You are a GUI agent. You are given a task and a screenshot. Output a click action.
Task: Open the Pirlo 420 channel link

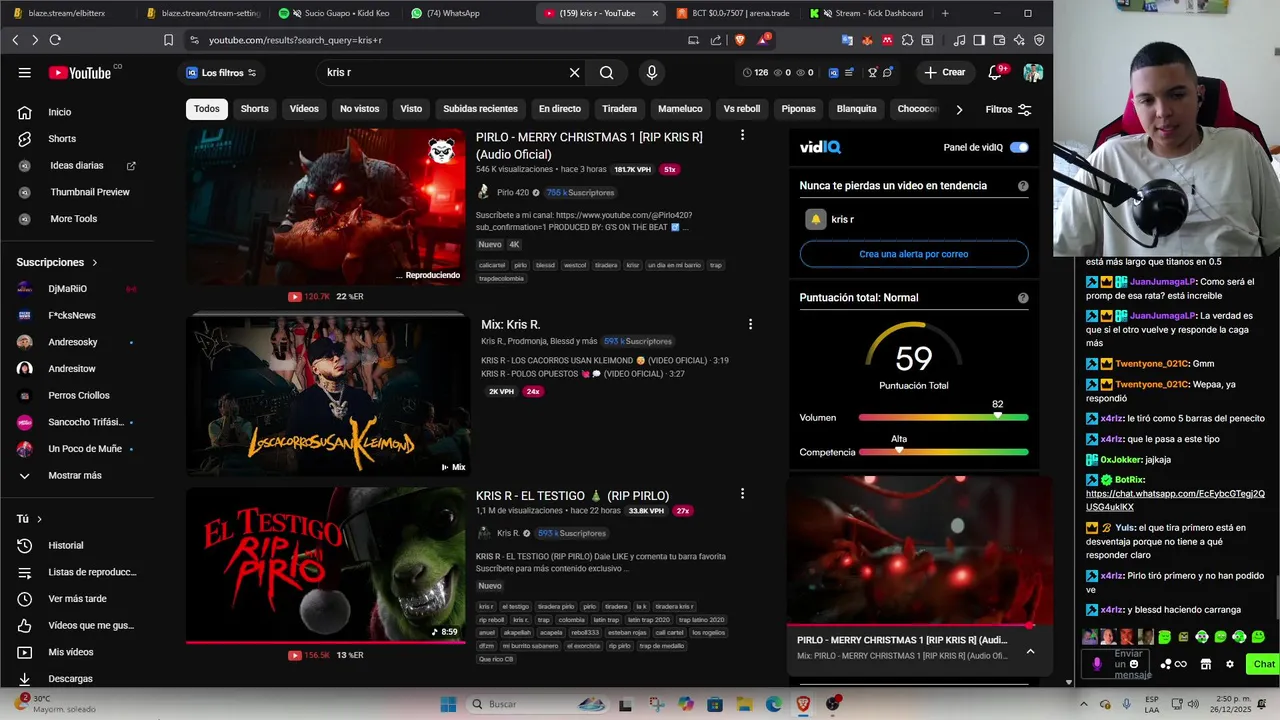tap(512, 192)
